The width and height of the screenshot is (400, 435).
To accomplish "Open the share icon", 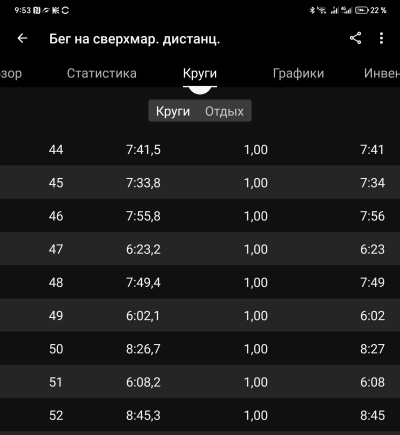I will 355,38.
